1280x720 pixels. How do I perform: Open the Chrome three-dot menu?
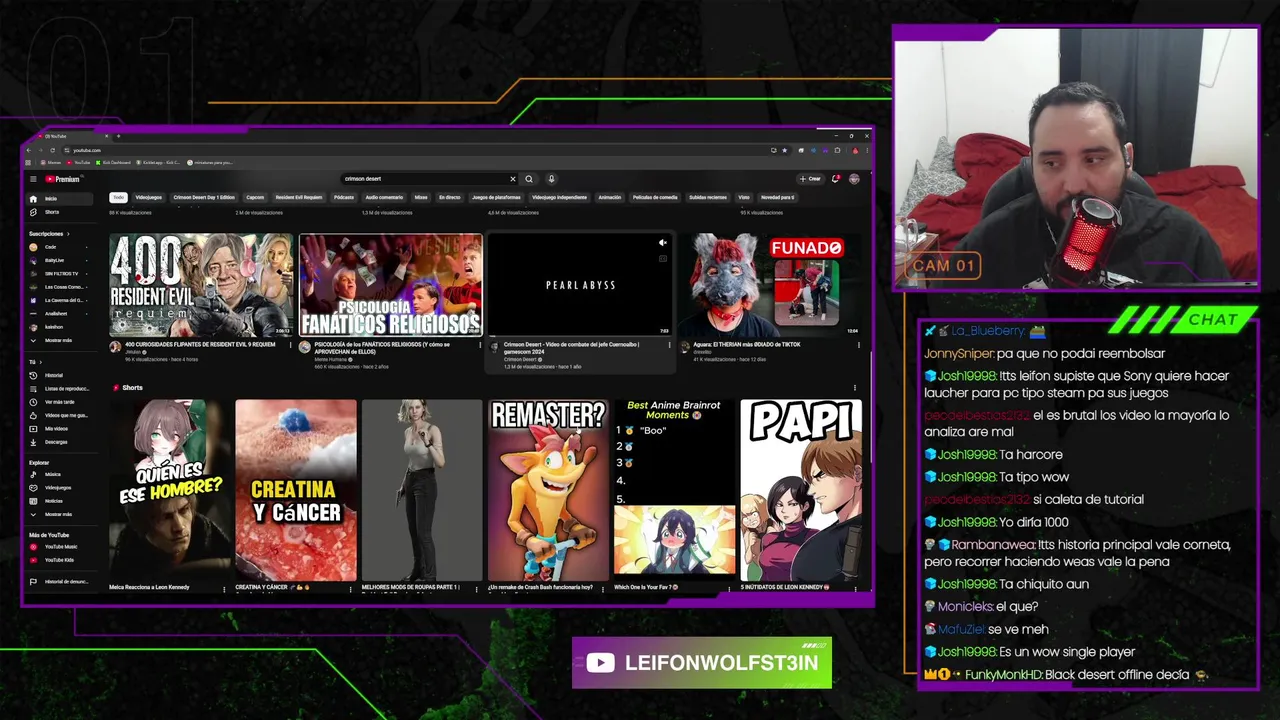(x=866, y=150)
